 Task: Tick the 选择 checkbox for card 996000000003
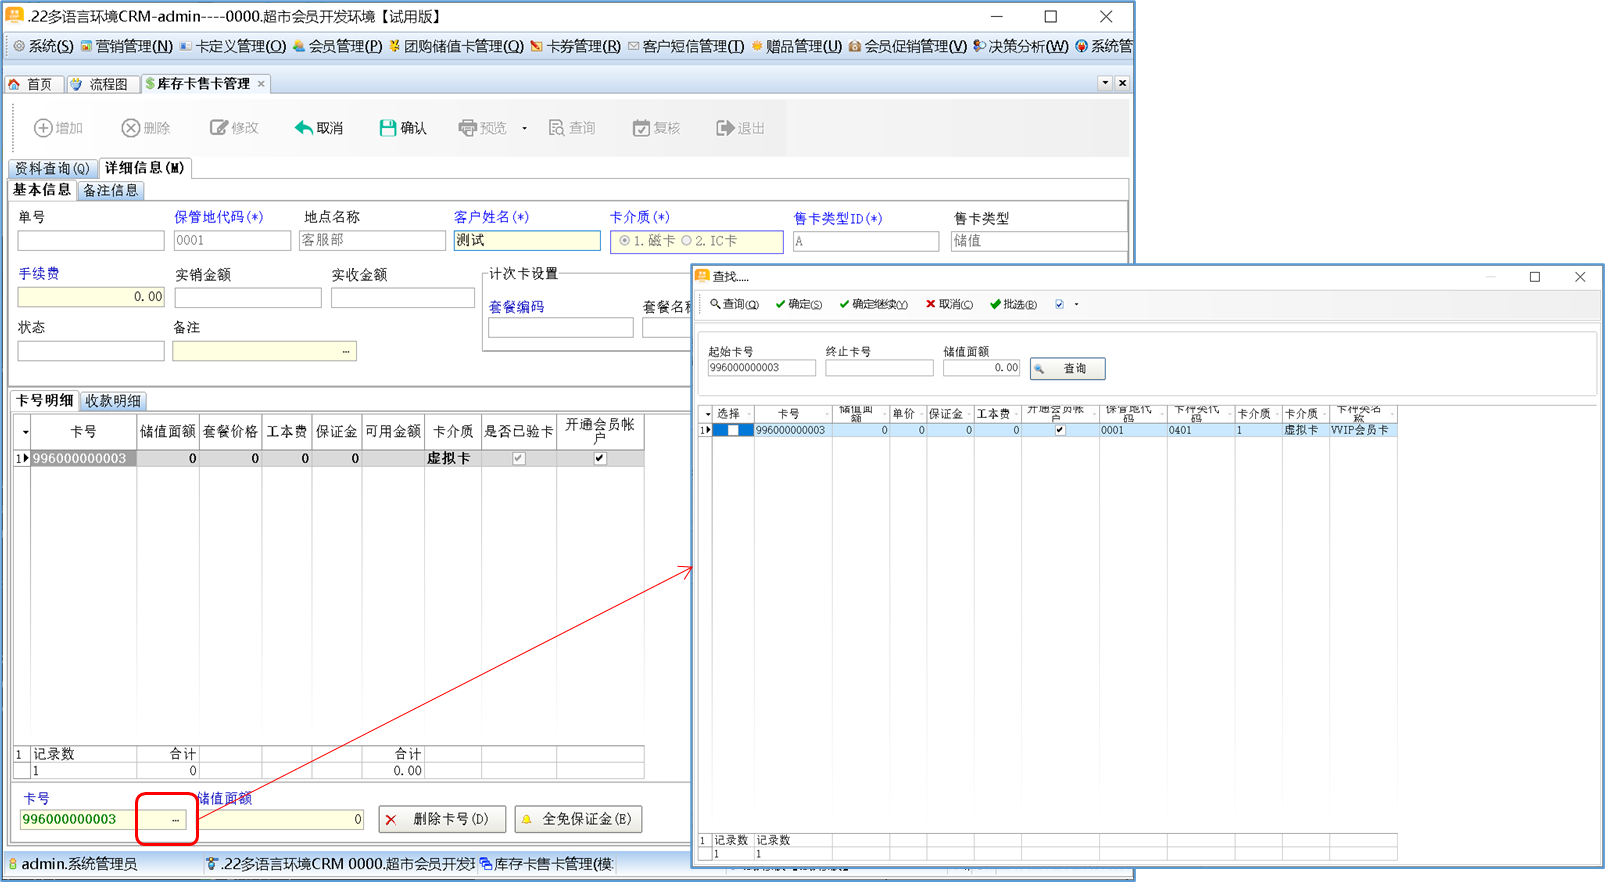pyautogui.click(x=733, y=430)
